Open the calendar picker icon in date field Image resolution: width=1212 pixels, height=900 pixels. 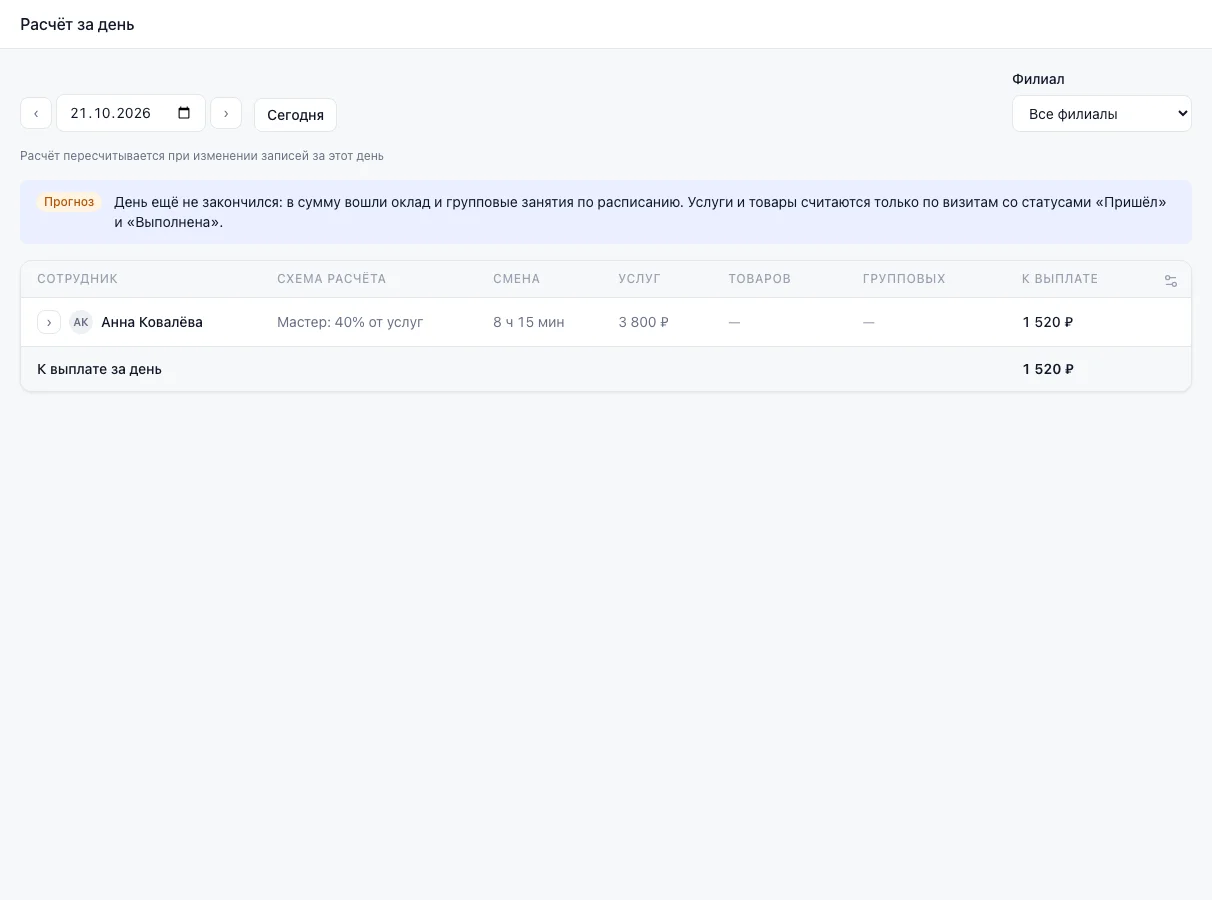pos(184,113)
